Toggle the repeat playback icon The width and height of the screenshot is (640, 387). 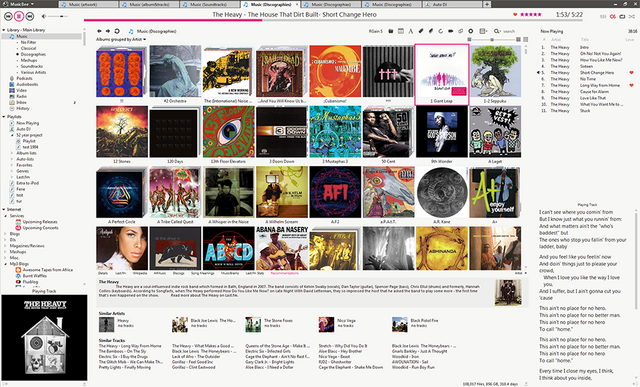[622, 16]
